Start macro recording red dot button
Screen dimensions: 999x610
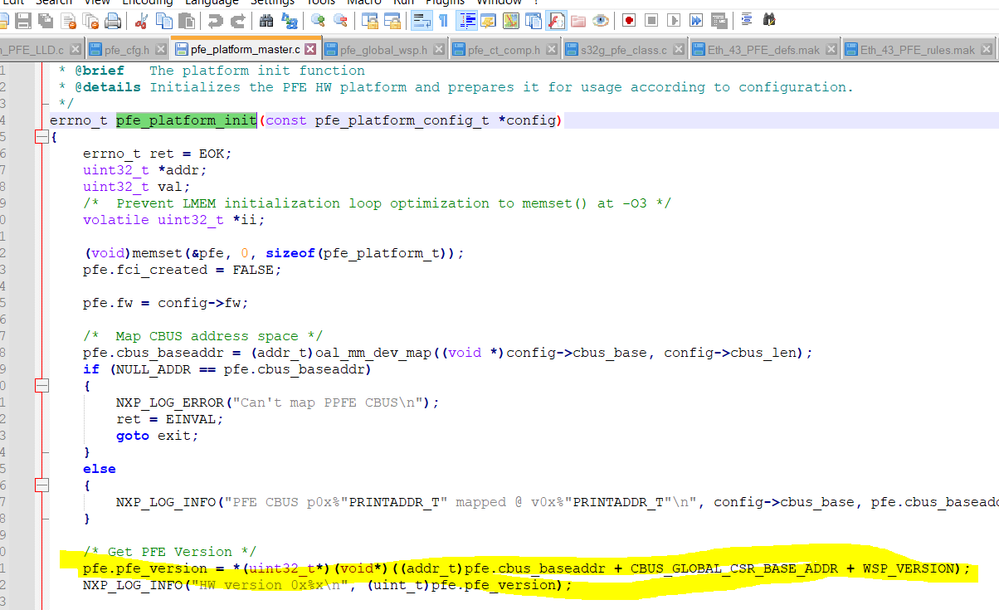pos(629,21)
